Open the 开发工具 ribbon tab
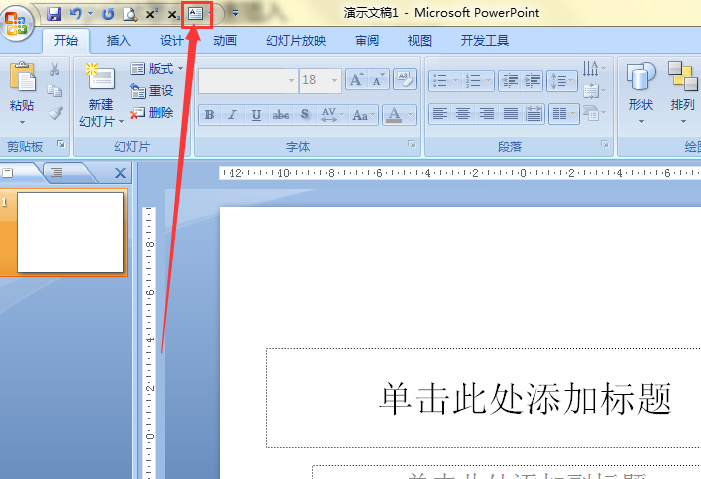701x479 pixels. click(485, 41)
